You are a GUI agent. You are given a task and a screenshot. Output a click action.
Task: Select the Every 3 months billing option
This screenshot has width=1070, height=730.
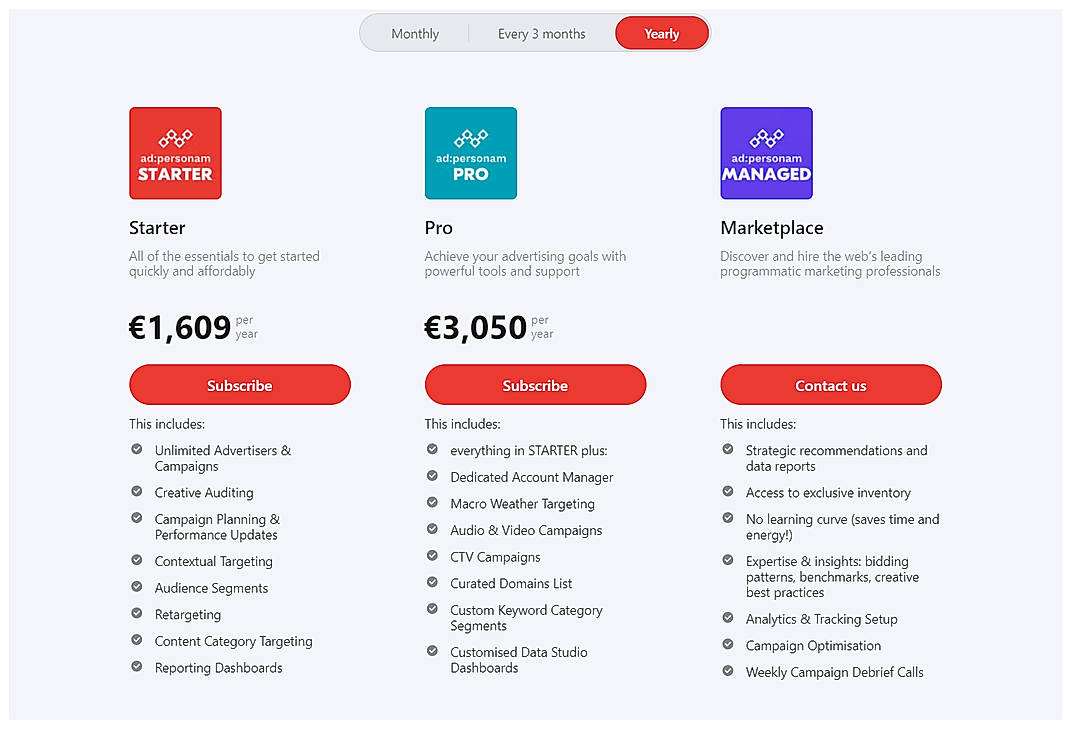point(541,33)
